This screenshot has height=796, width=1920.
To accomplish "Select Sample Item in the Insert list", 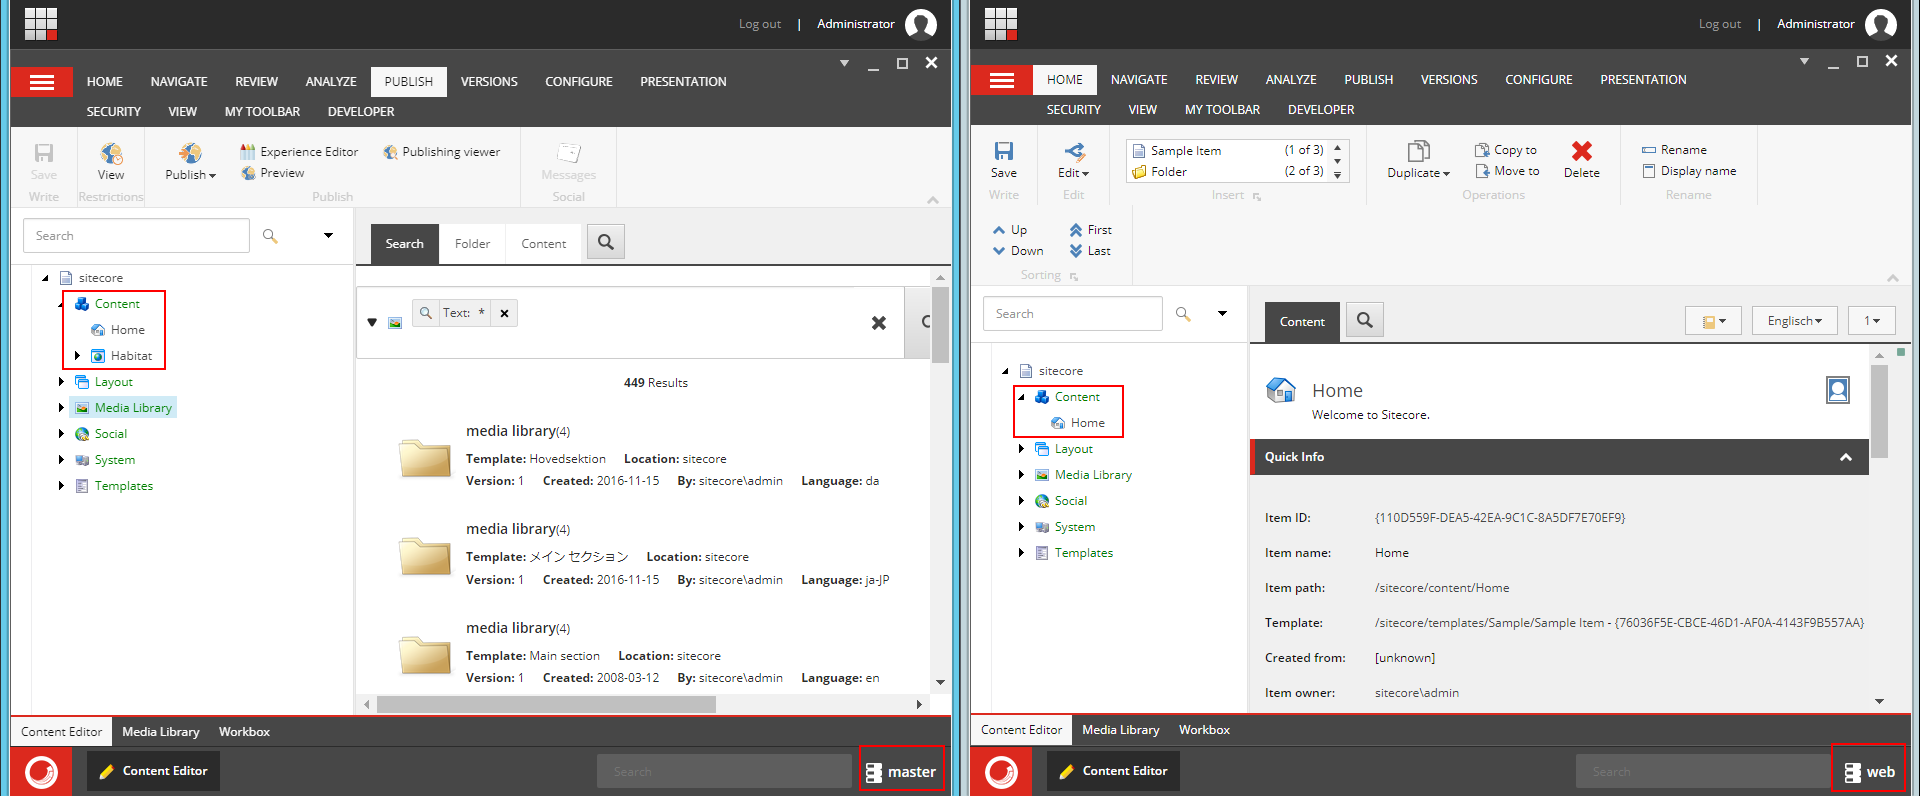I will click(1226, 151).
